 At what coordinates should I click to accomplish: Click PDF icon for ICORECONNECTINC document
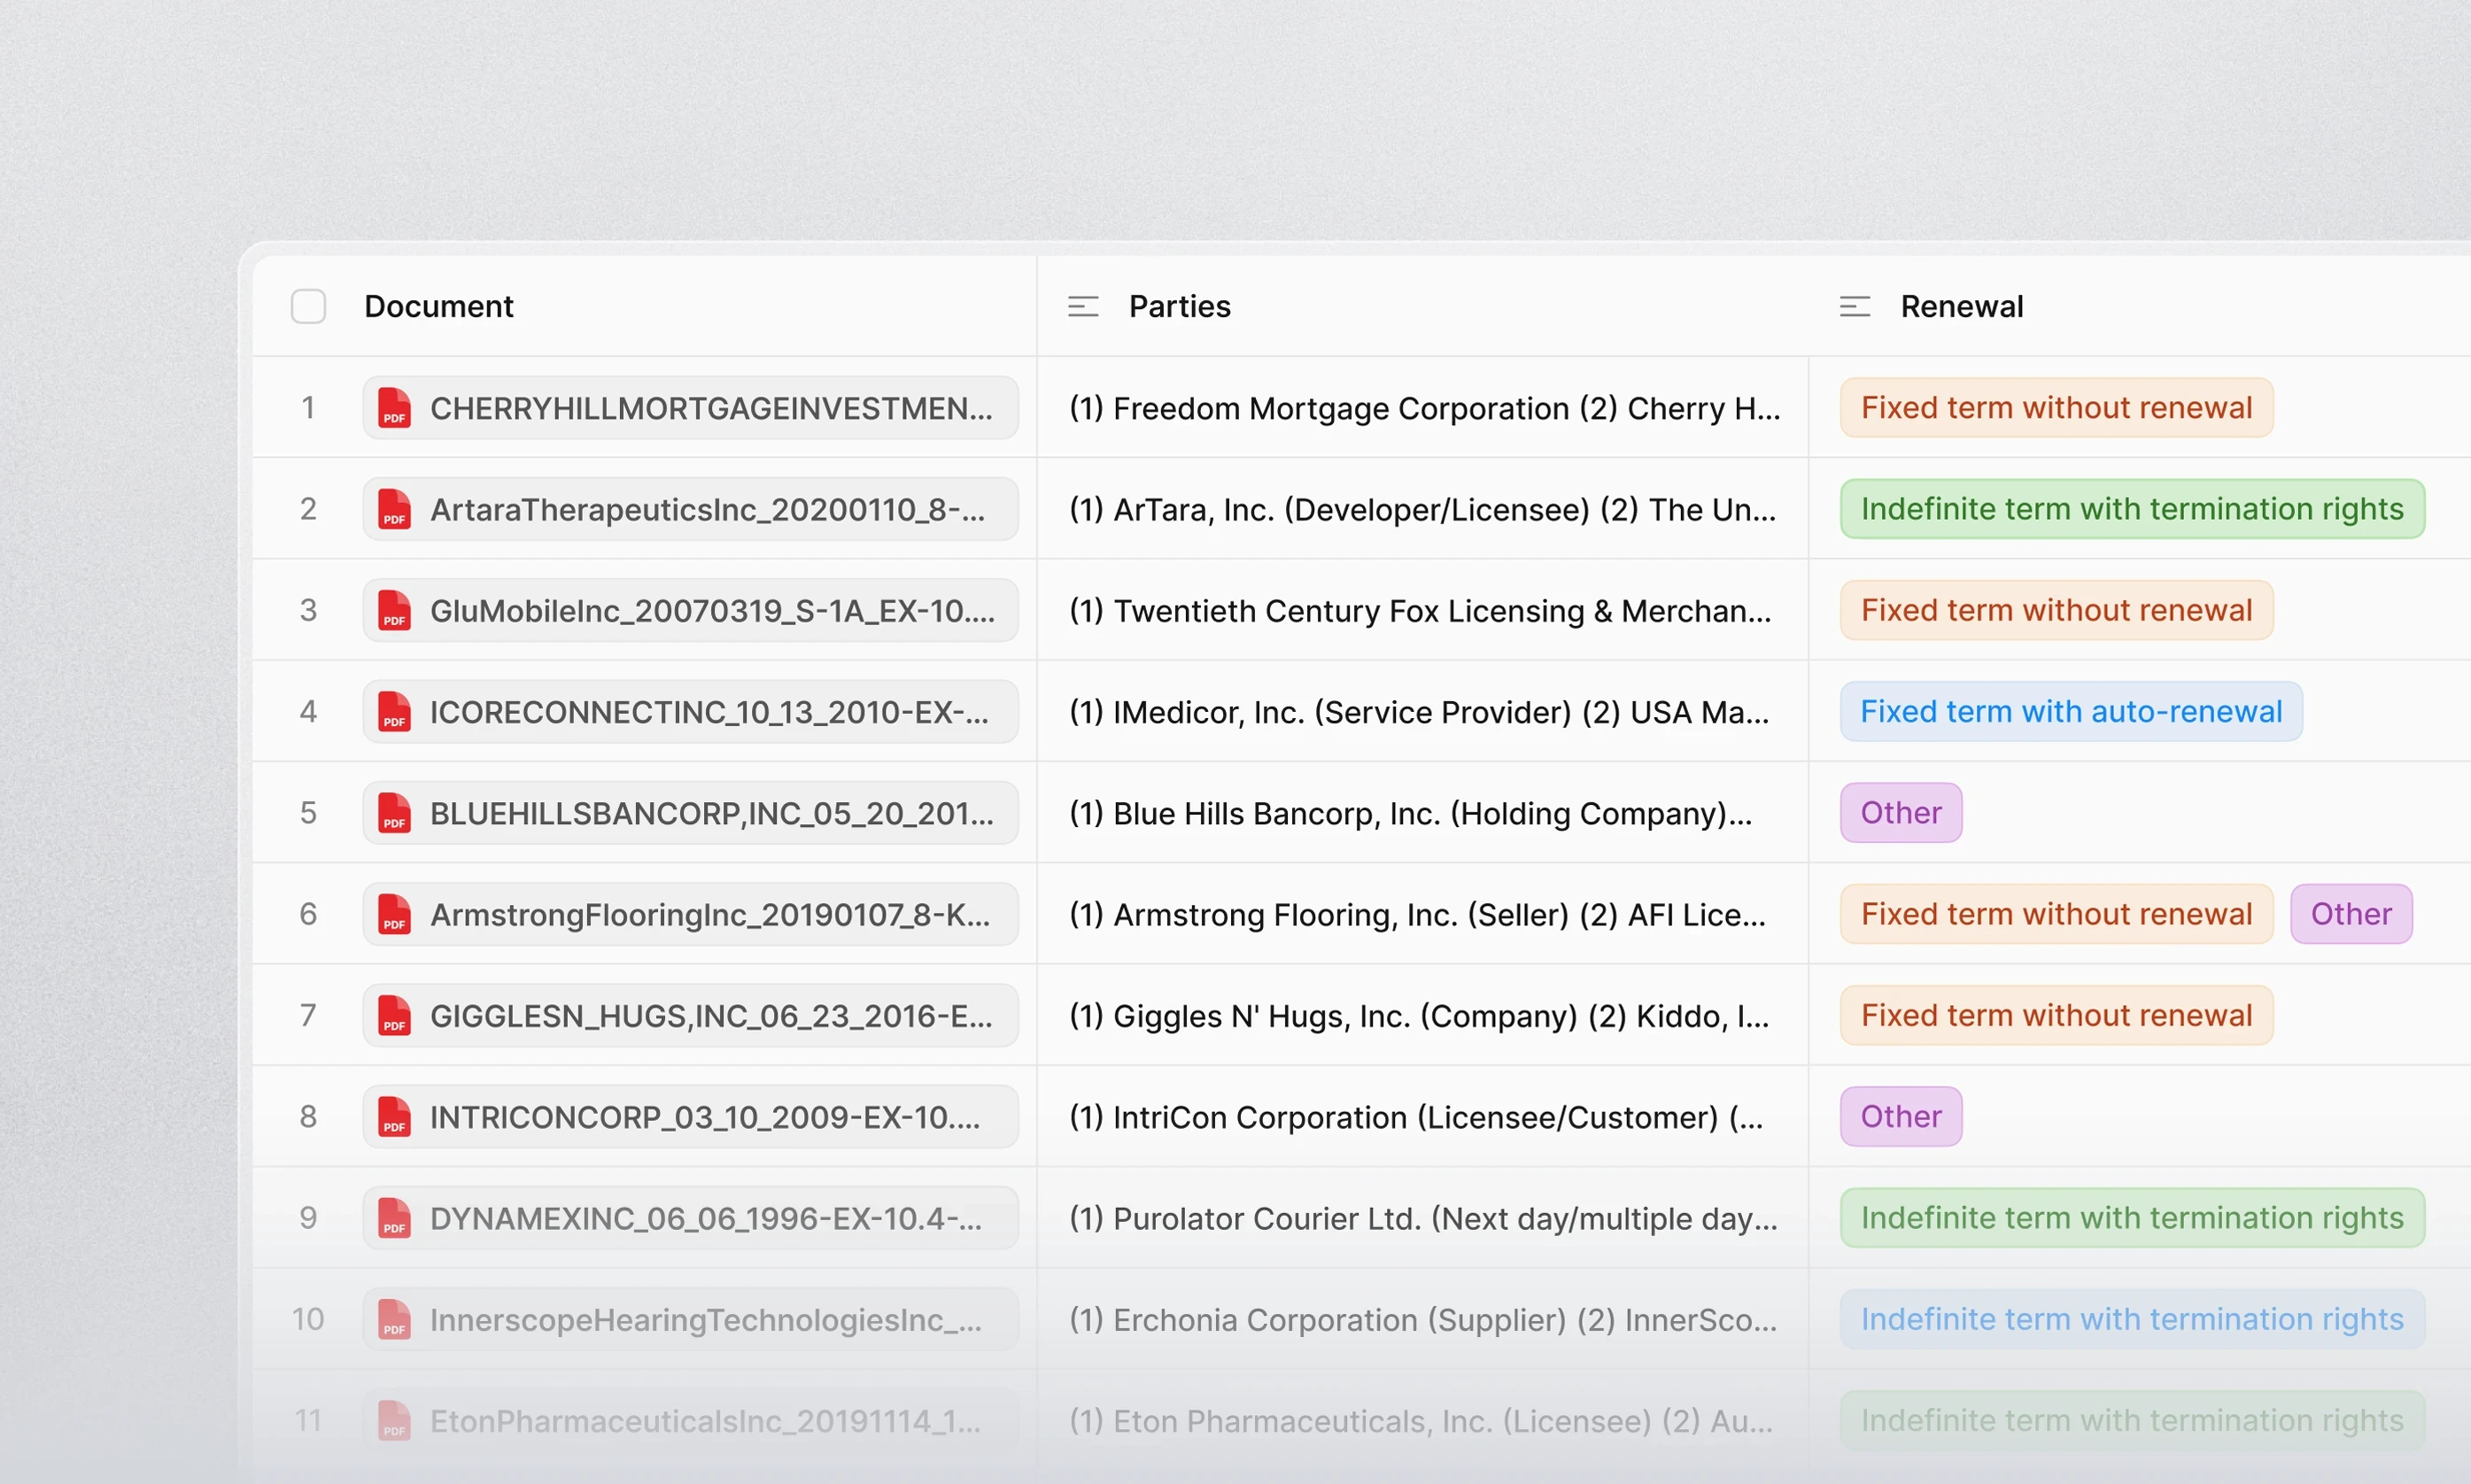394,712
